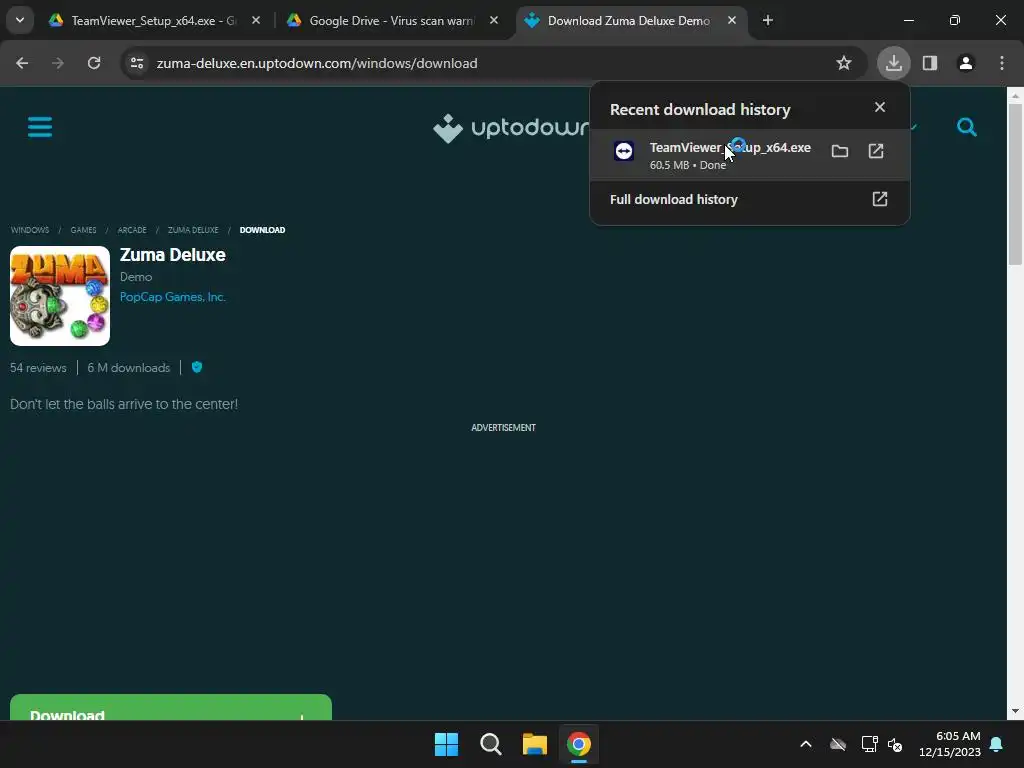The width and height of the screenshot is (1024, 768).
Task: Open the Chrome profile menu
Action: tap(966, 63)
